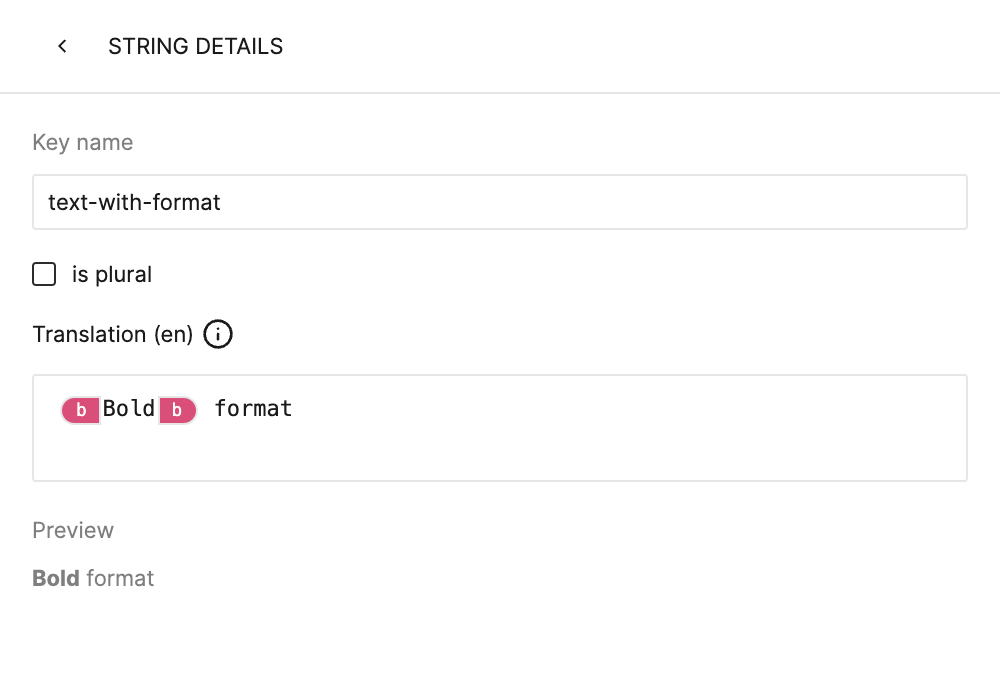Viewport: 1000px width, 690px height.
Task: Click the 'Preview' section label
Action: (73, 530)
